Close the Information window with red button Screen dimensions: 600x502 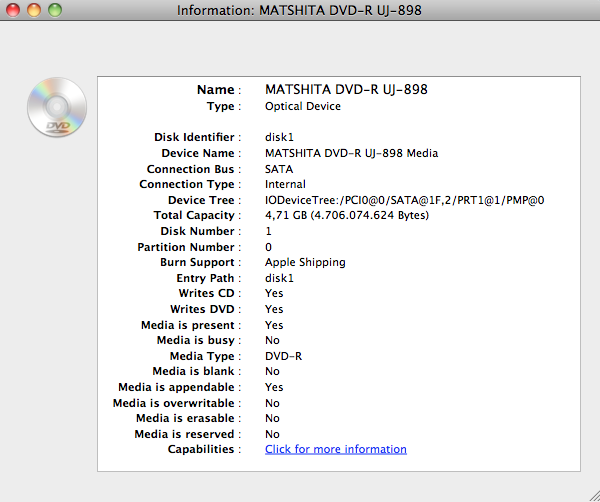click(x=13, y=10)
